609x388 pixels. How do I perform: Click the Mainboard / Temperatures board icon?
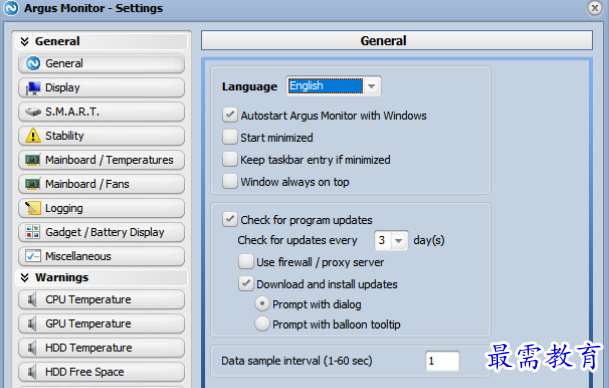pyautogui.click(x=33, y=160)
